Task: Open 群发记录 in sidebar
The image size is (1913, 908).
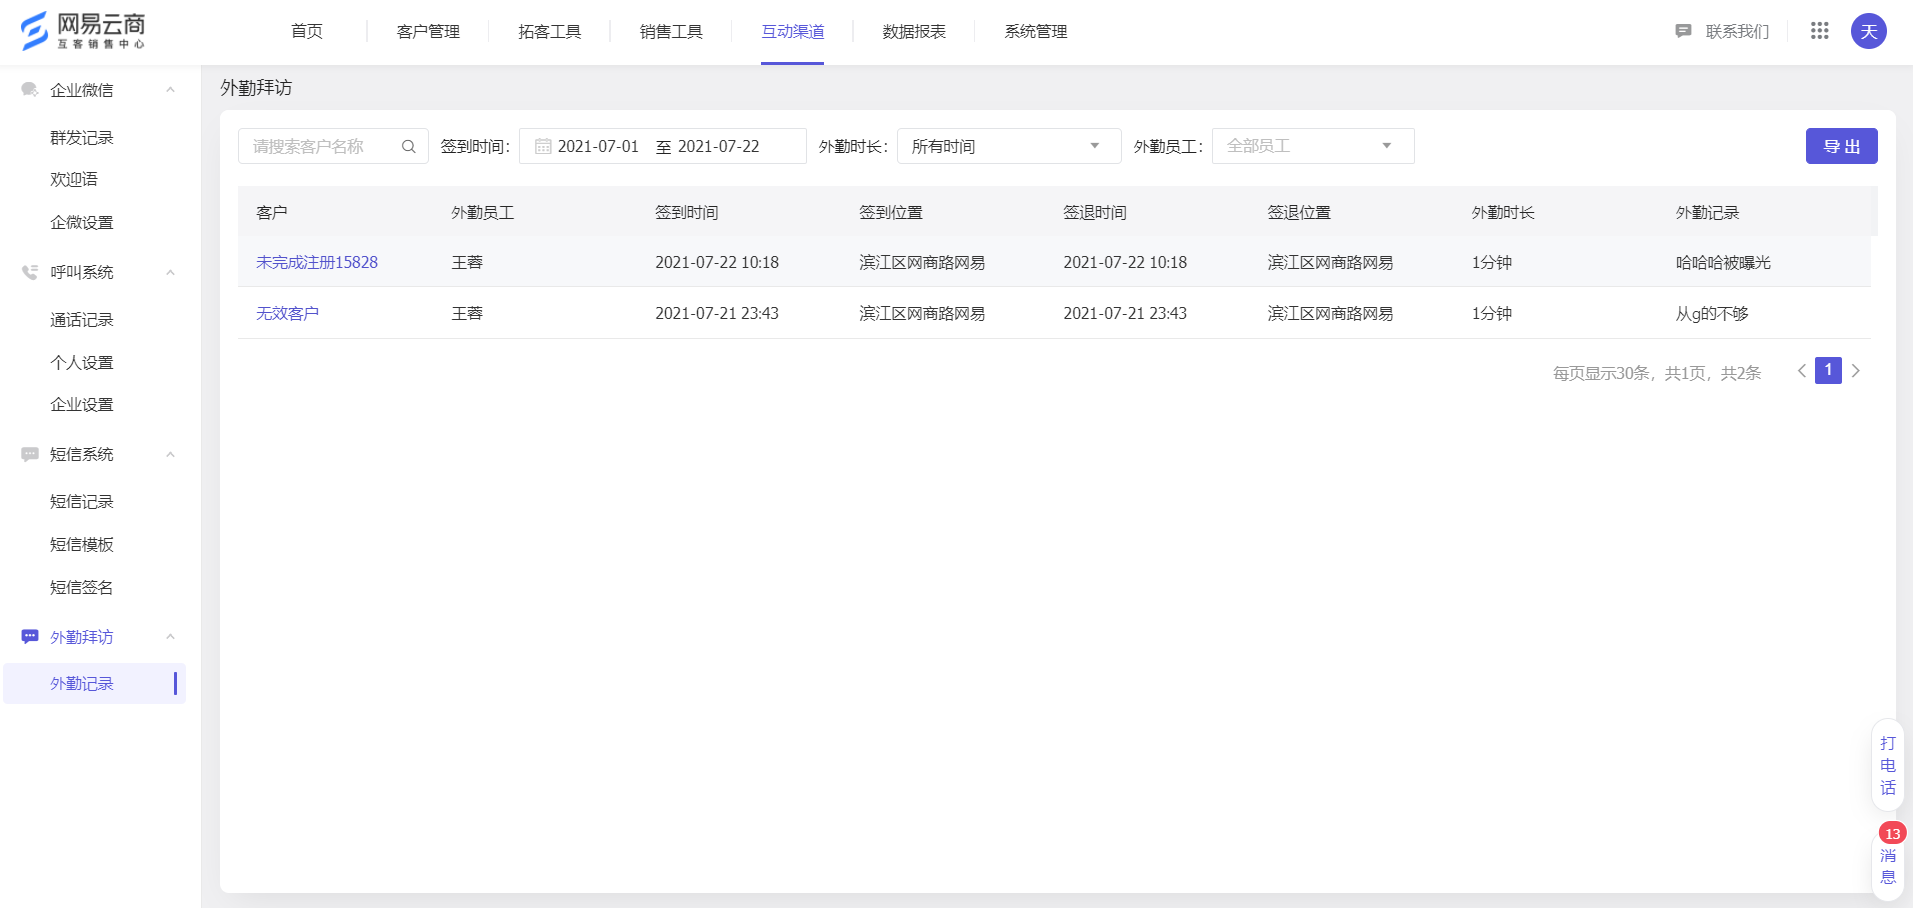Action: pyautogui.click(x=82, y=137)
